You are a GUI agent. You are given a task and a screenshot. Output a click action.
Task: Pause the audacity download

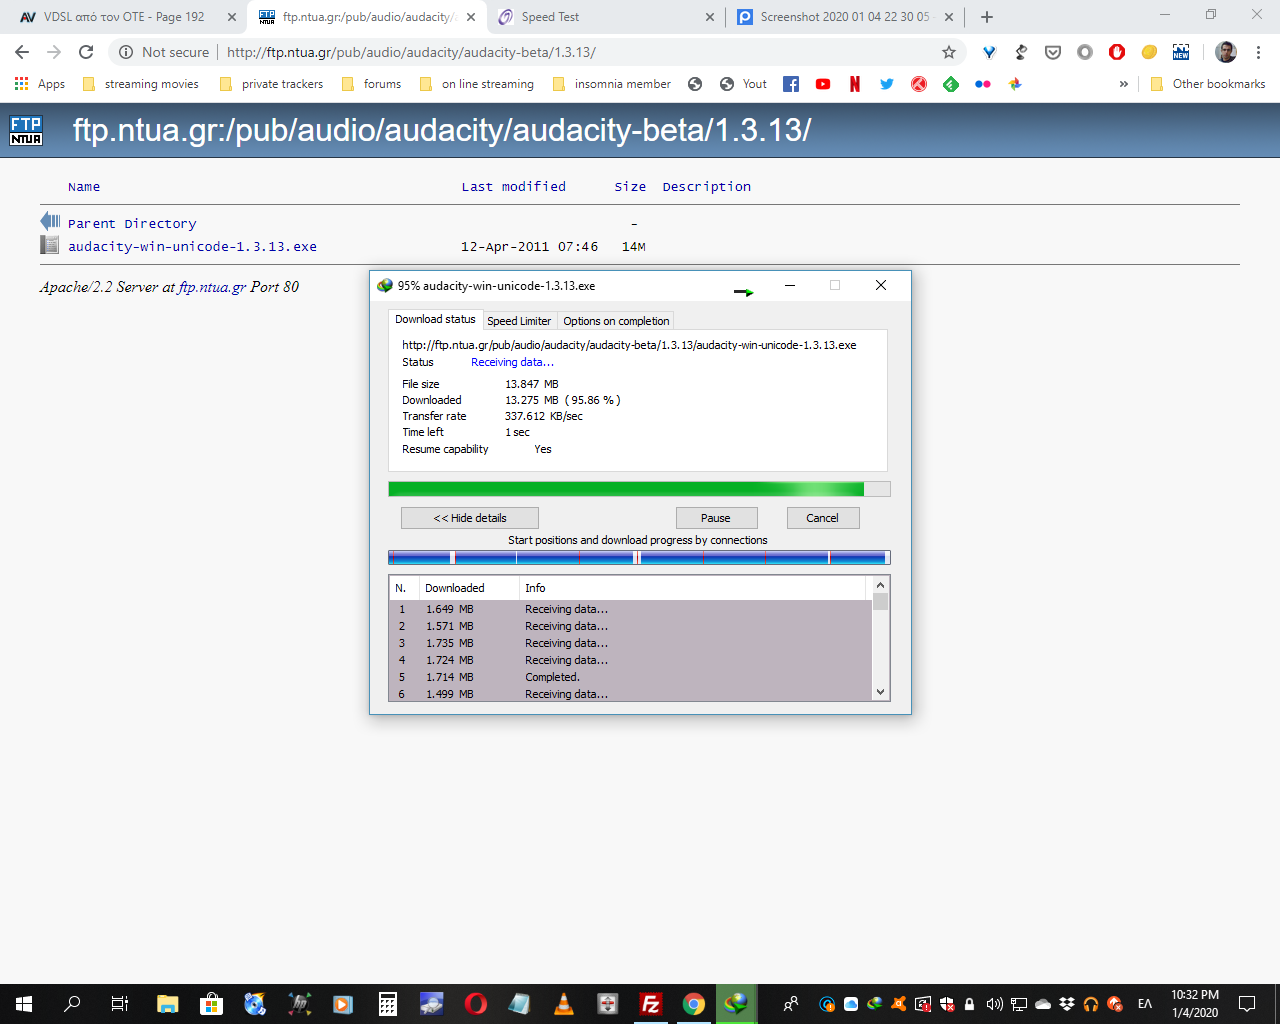(x=716, y=518)
